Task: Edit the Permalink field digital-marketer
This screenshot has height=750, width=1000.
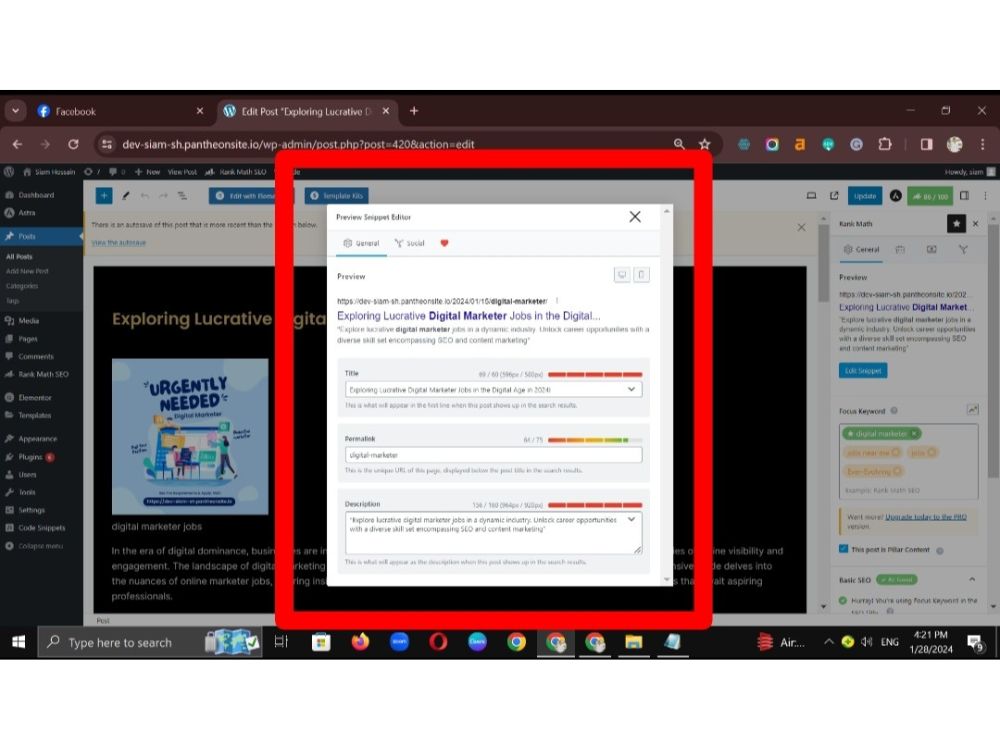Action: coord(493,455)
